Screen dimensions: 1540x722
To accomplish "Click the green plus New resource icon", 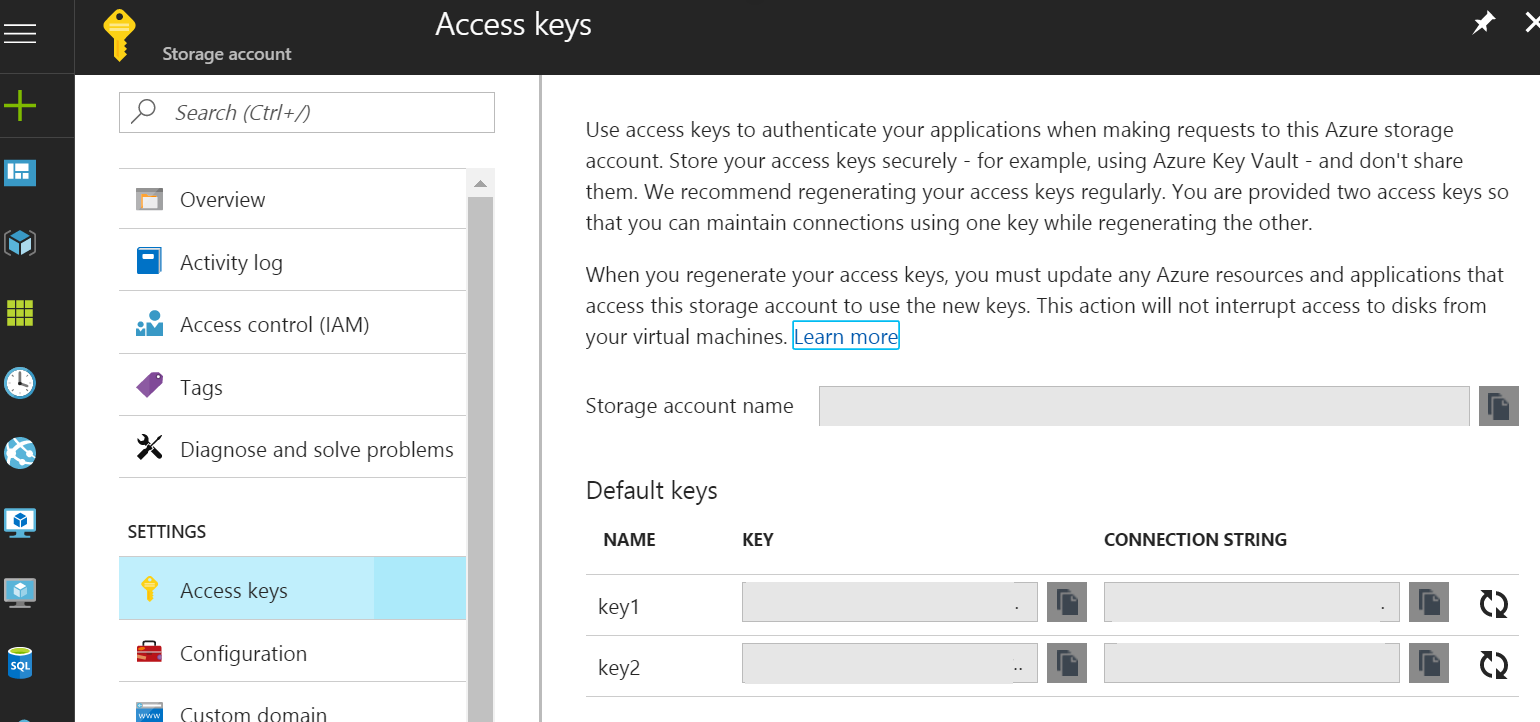I will coord(20,106).
